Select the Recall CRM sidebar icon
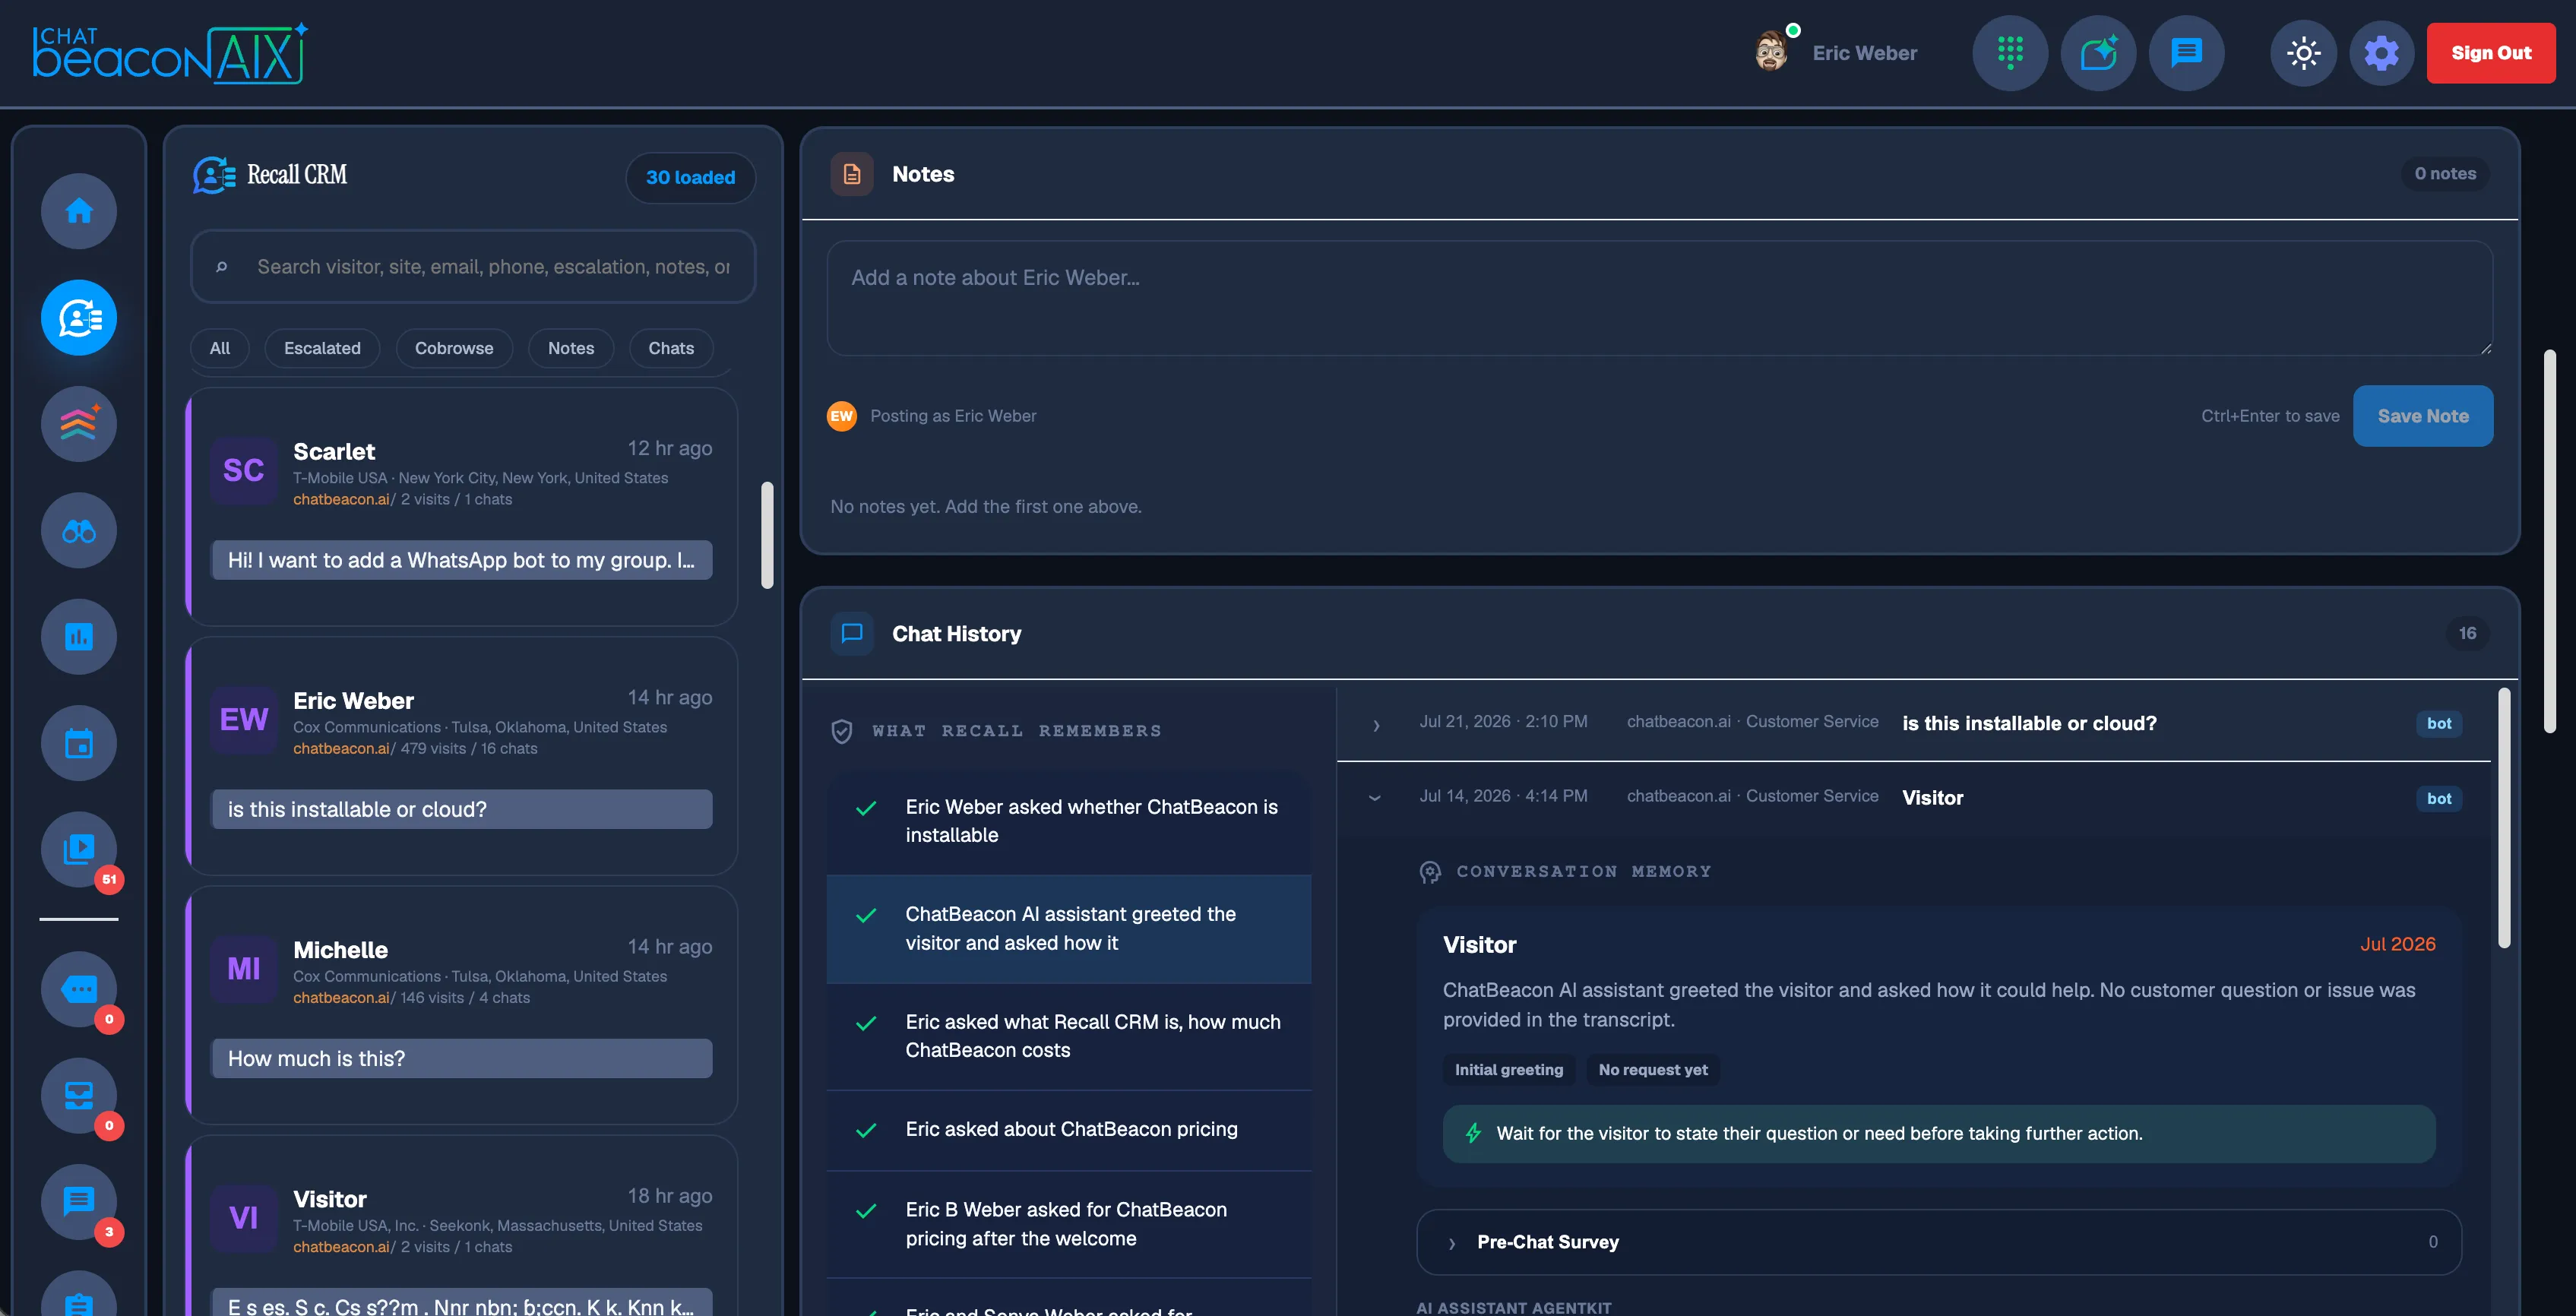 coord(79,317)
